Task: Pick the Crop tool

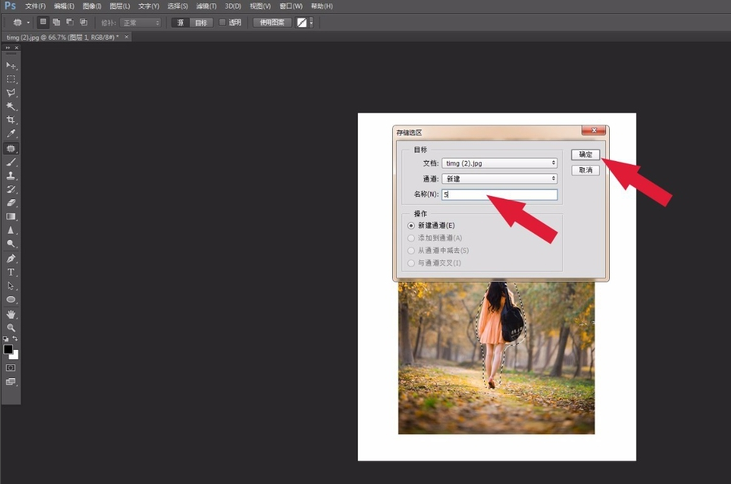Action: (11, 120)
